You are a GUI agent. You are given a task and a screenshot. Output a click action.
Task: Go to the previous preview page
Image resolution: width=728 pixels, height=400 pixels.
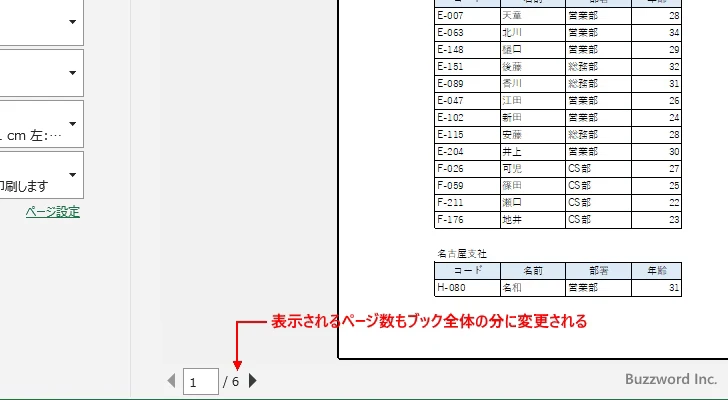[171, 381]
